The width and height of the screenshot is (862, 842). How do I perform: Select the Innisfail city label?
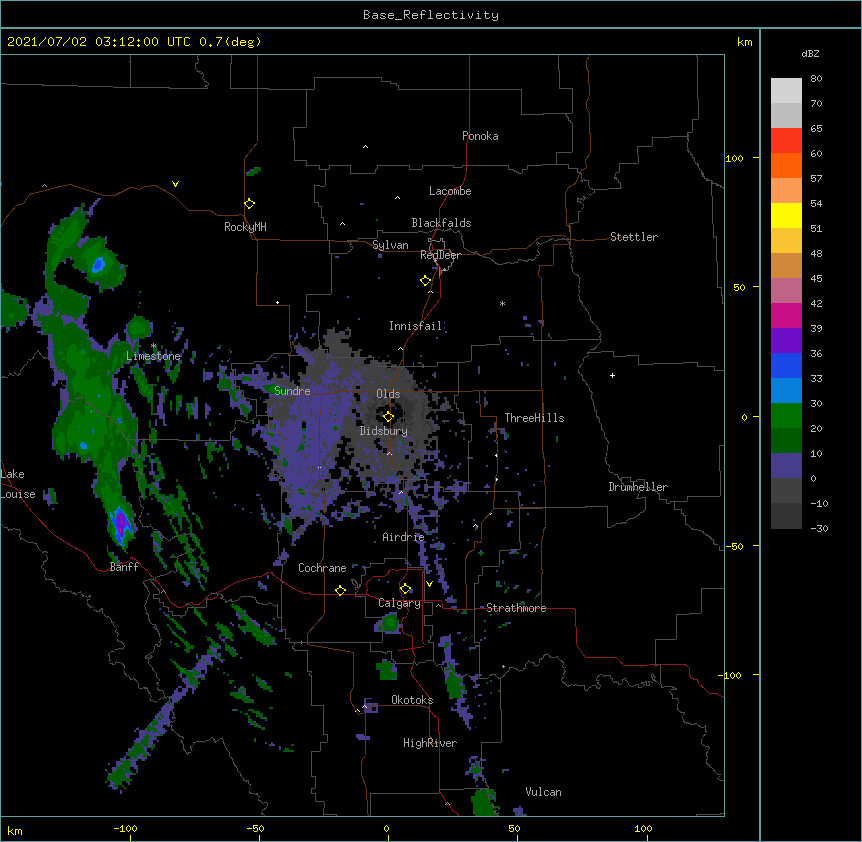[x=415, y=326]
